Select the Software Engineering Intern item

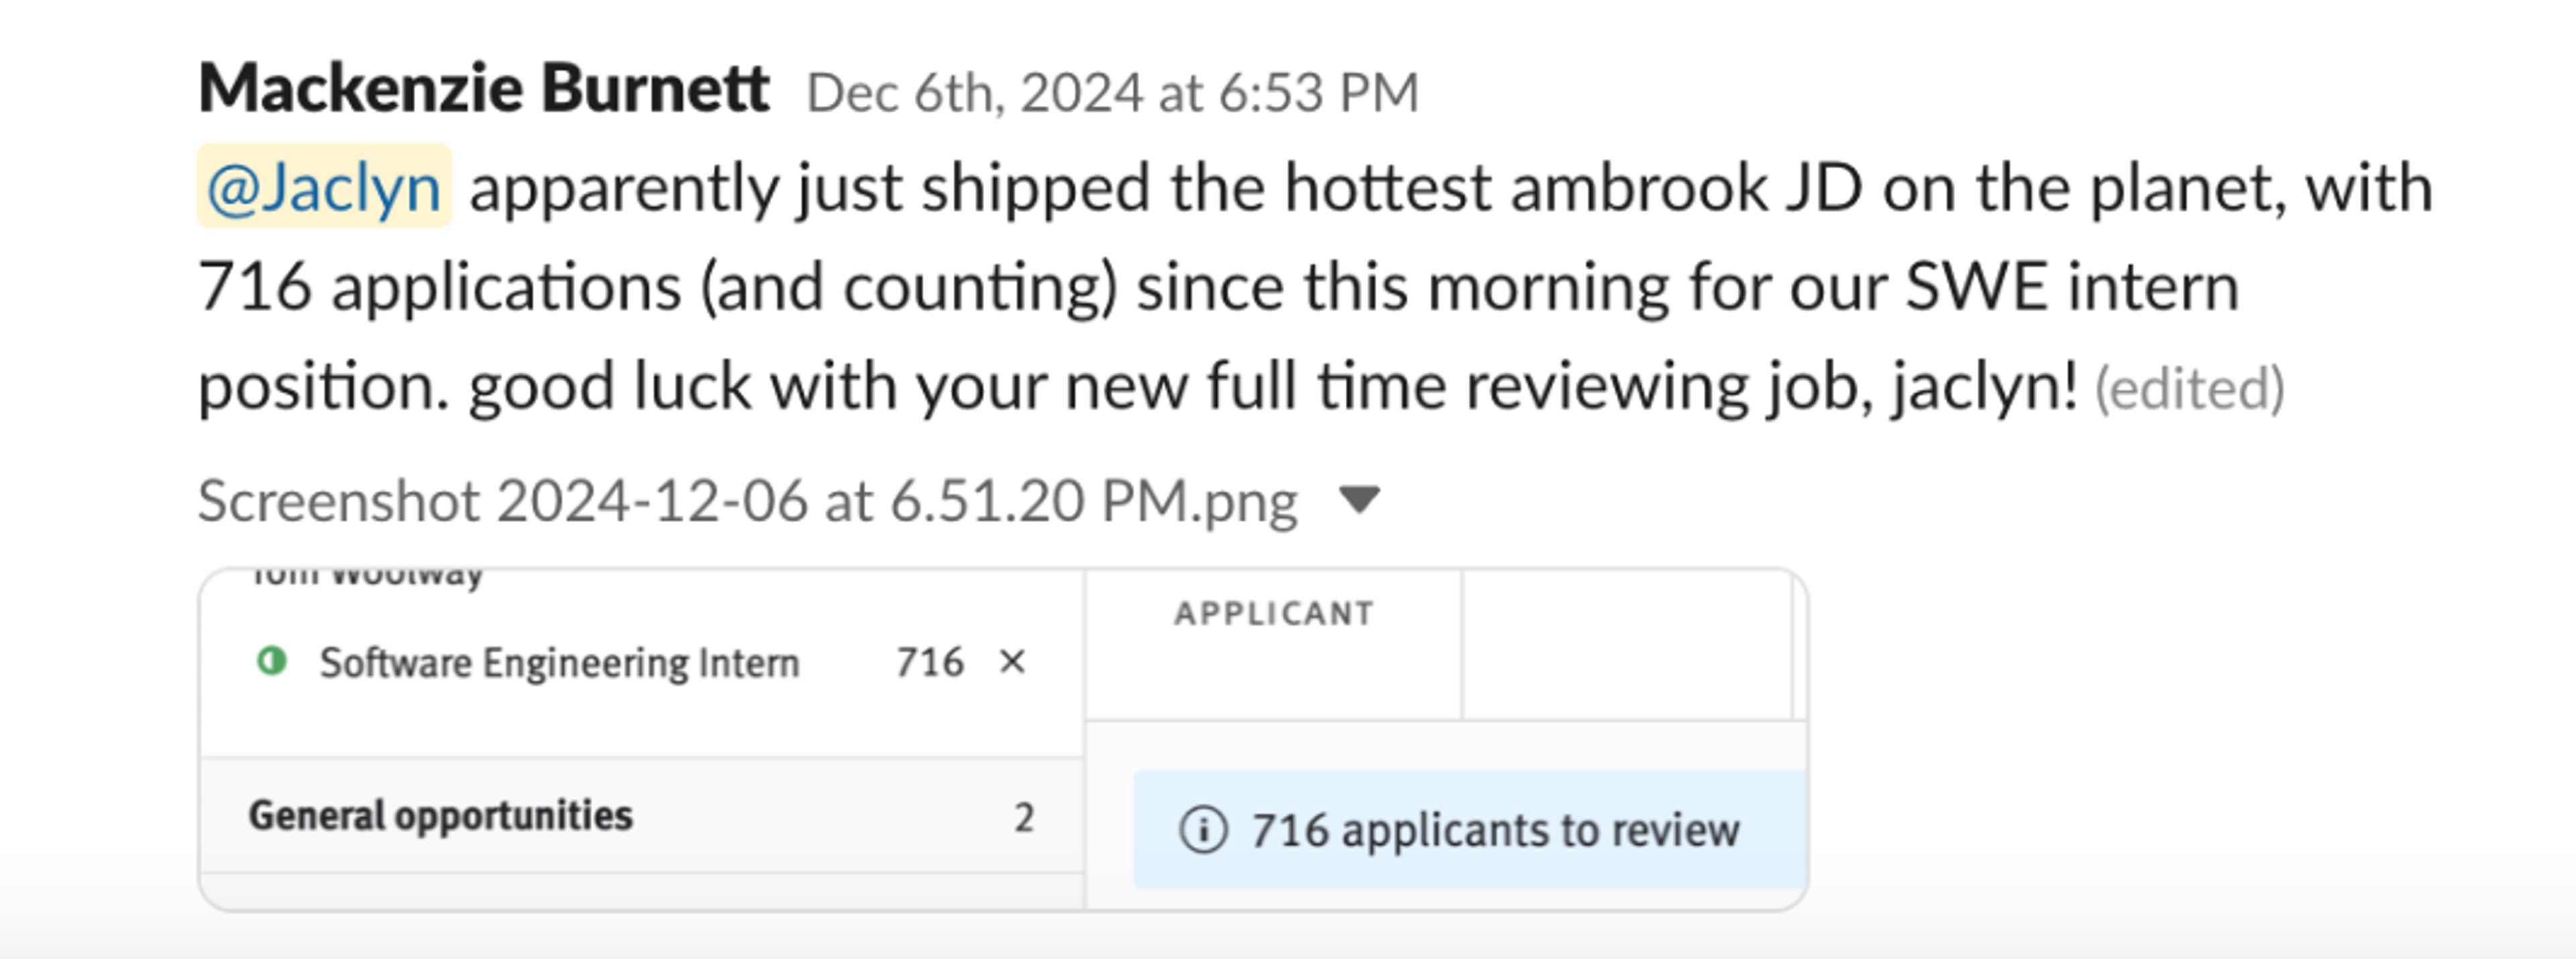(559, 663)
